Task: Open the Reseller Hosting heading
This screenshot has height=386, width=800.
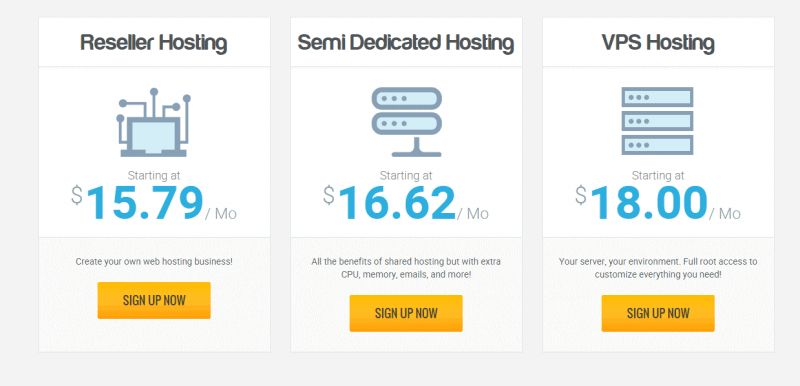Action: pos(154,43)
